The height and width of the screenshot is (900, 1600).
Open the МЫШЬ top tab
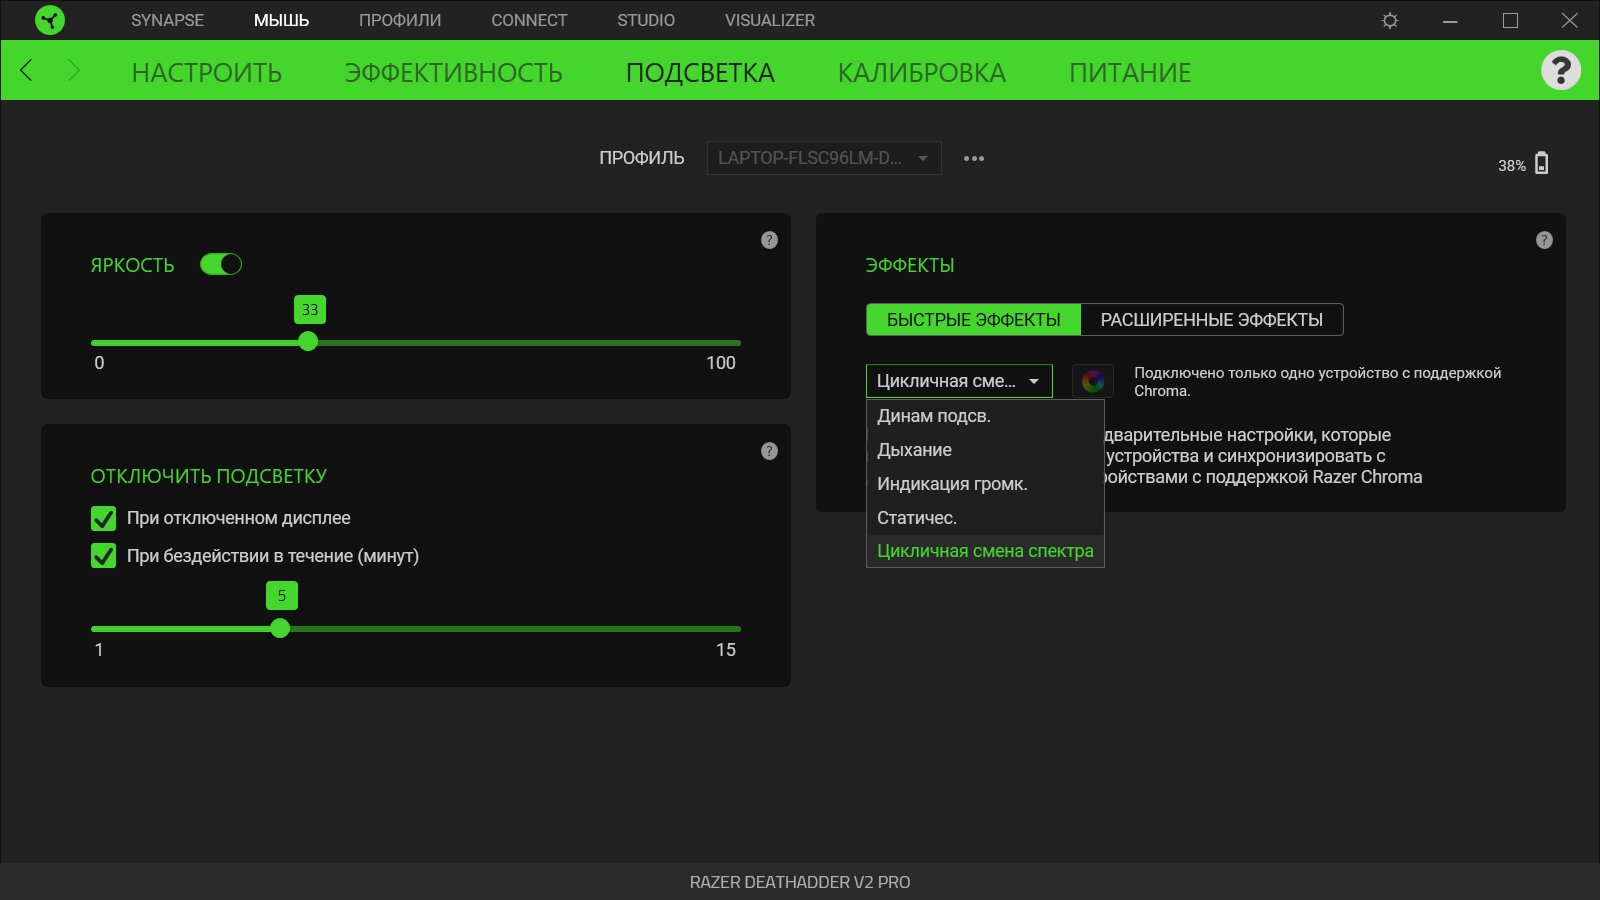[281, 20]
